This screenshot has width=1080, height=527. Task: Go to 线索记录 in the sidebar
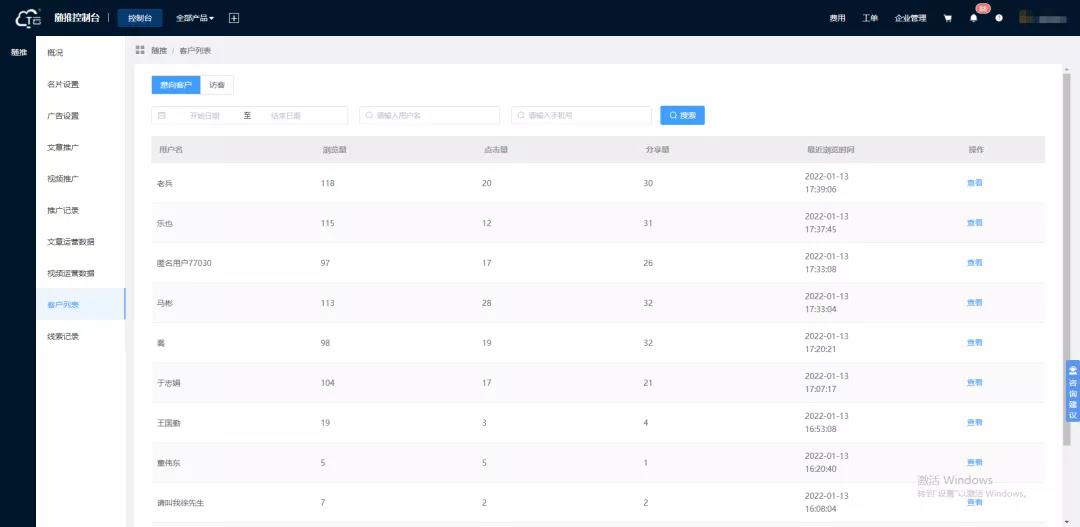click(x=63, y=336)
